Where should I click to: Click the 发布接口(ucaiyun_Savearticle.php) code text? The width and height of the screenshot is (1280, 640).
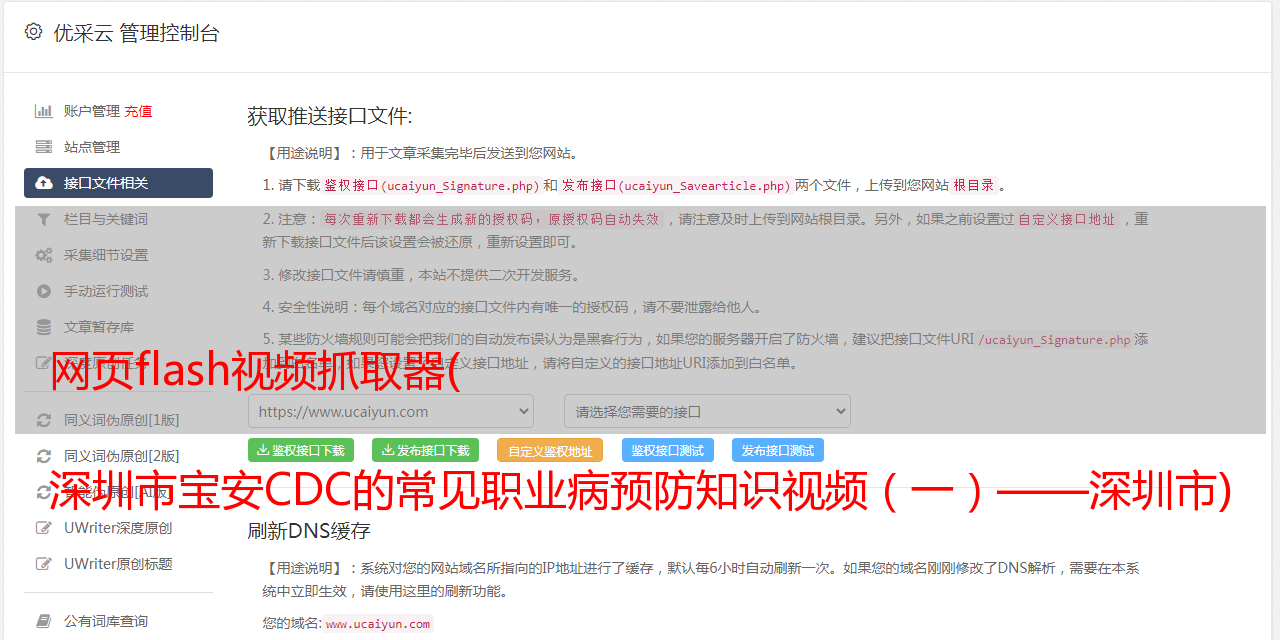pos(676,185)
